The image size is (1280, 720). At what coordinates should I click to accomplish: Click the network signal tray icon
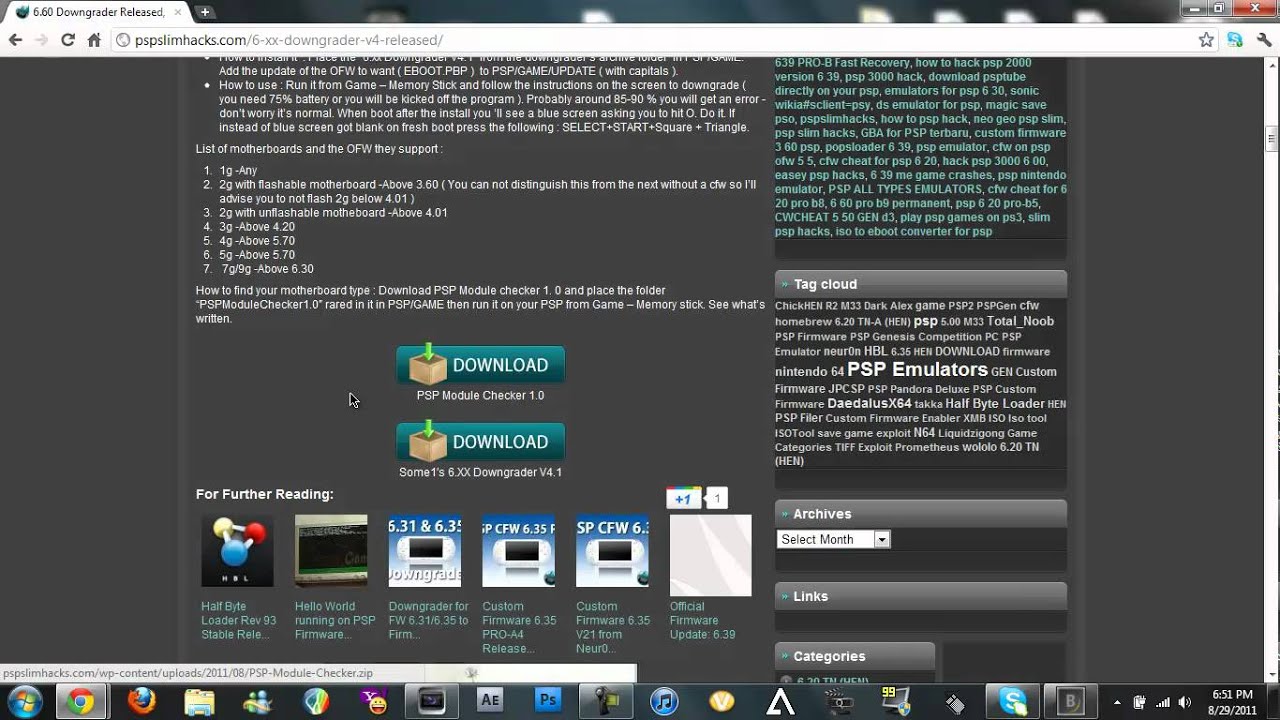(x=1163, y=702)
